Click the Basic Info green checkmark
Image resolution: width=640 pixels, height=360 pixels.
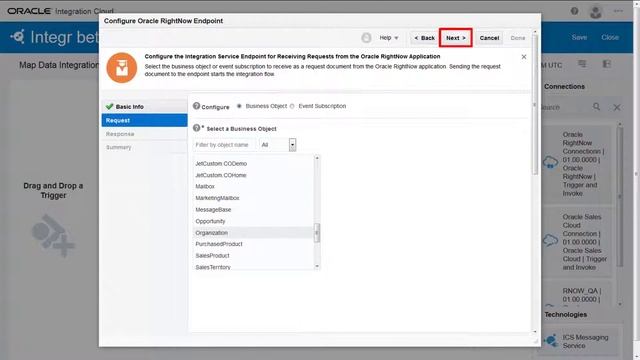click(x=109, y=107)
